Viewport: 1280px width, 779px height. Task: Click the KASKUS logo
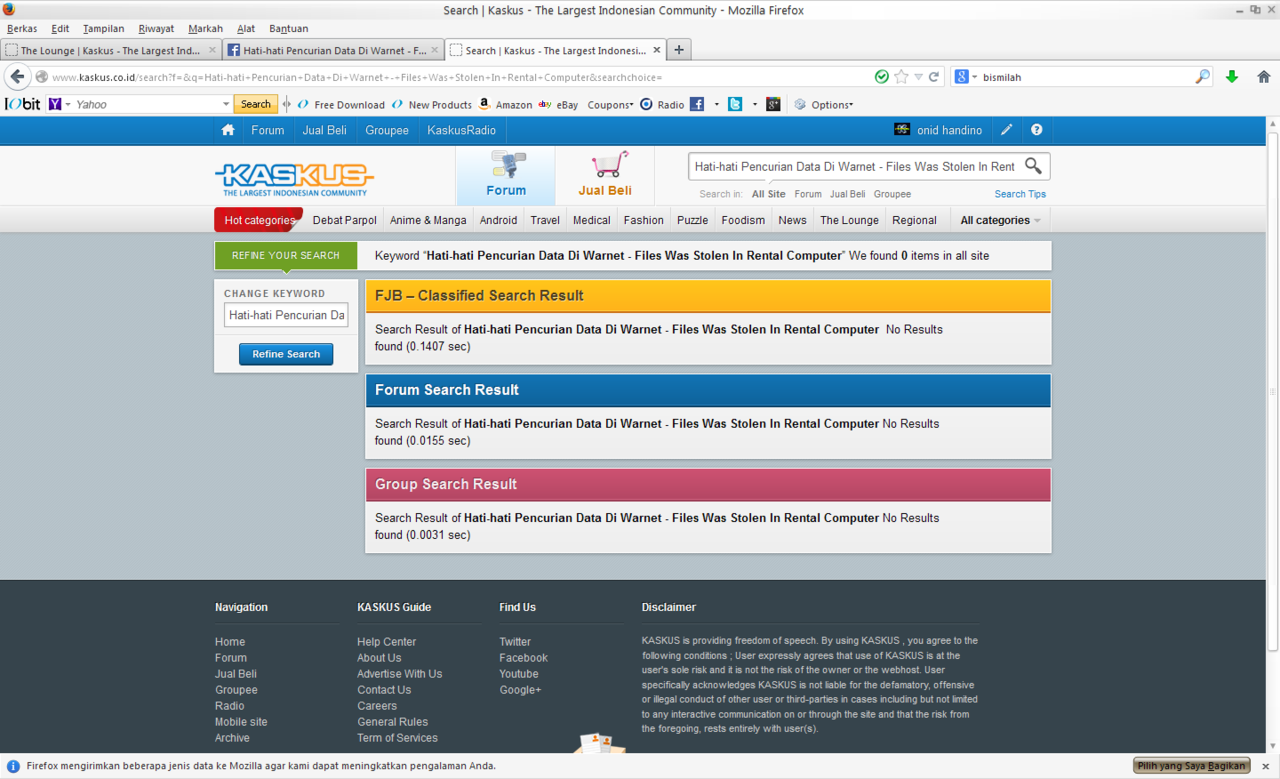point(294,179)
